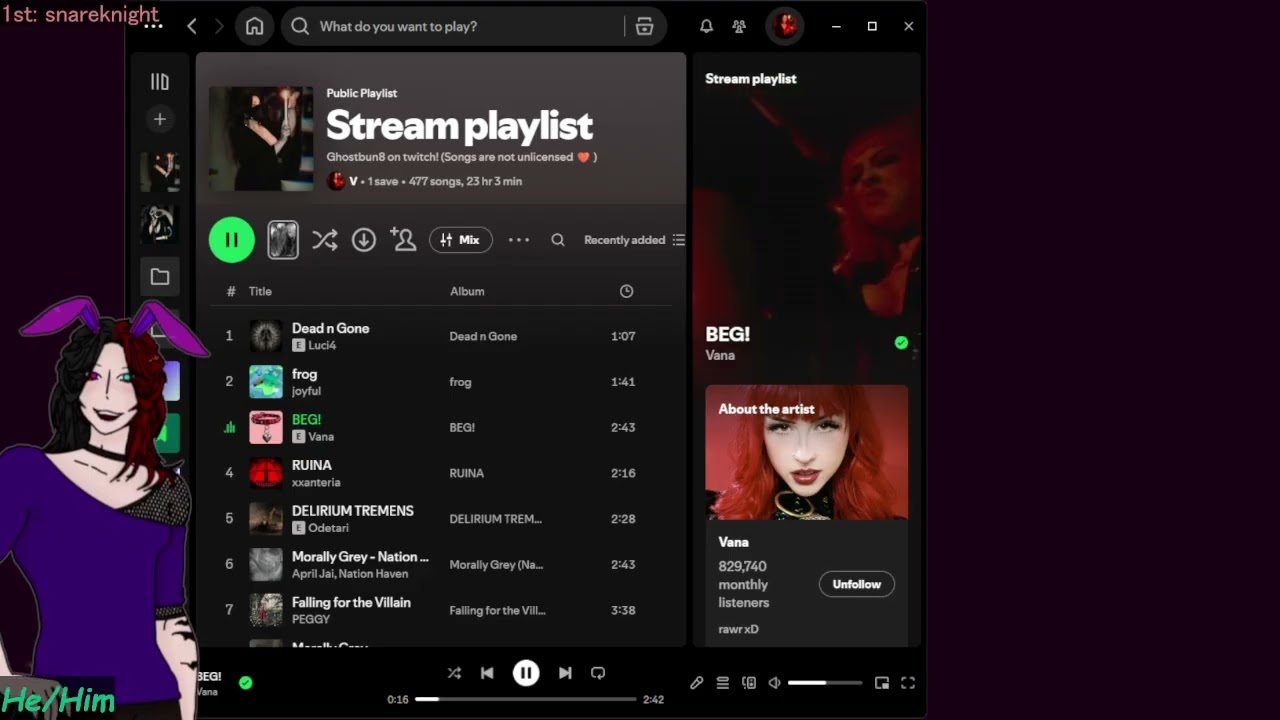Screen dimensions: 1280x720
Task: Collapse Your Library sidebar icon
Action: [160, 82]
